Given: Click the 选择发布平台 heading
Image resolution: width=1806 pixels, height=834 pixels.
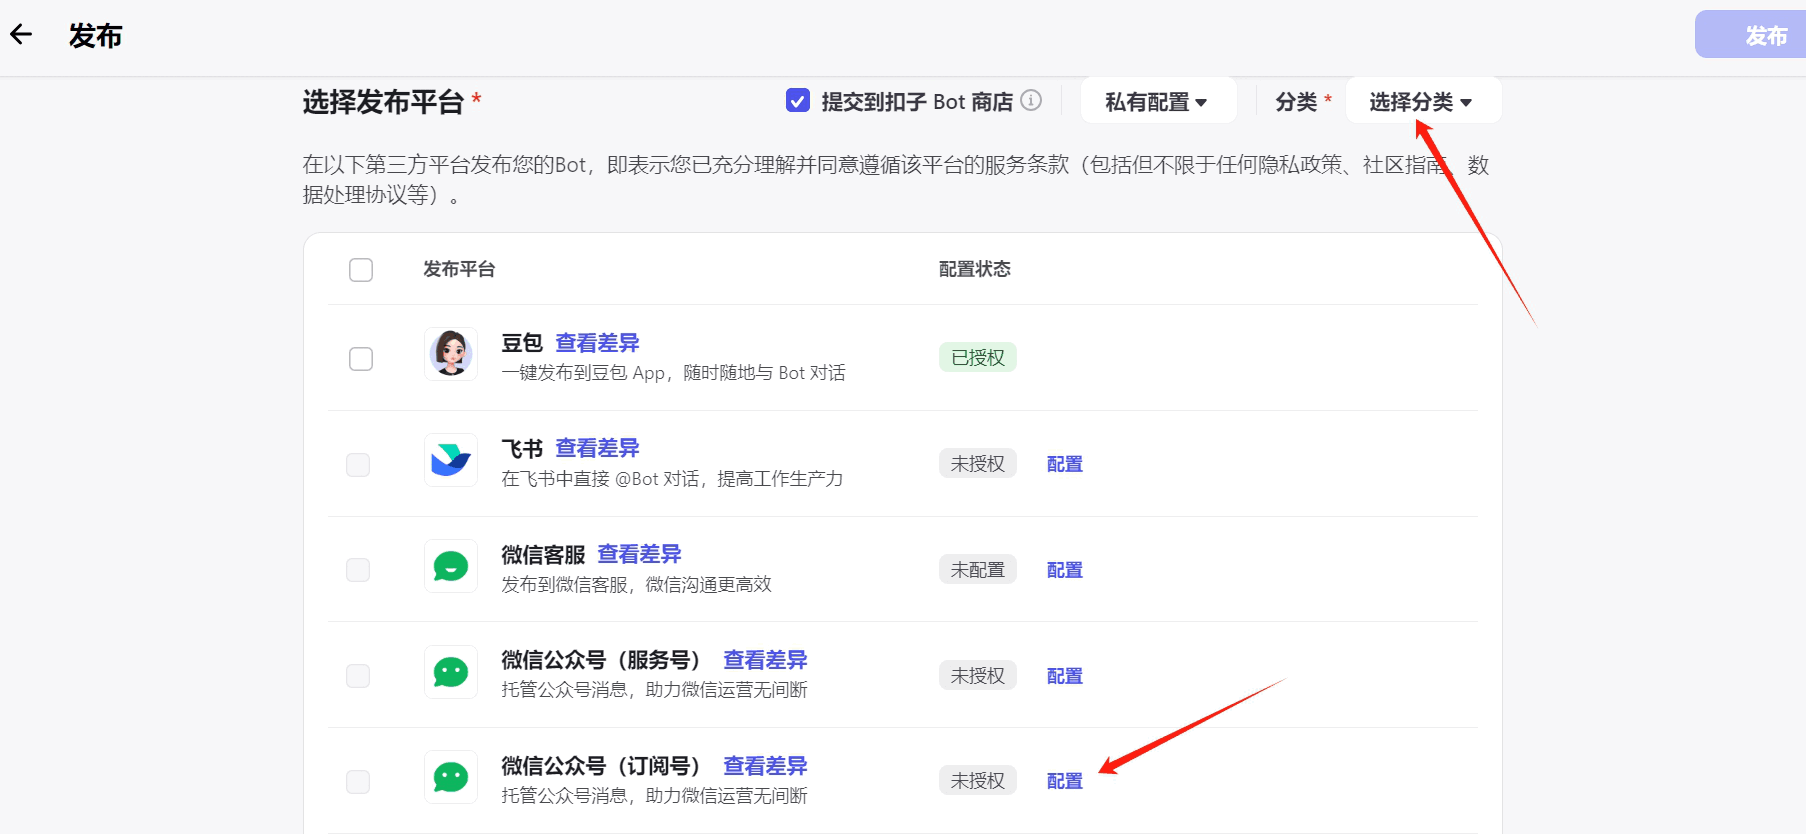Looking at the screenshot, I should 384,101.
